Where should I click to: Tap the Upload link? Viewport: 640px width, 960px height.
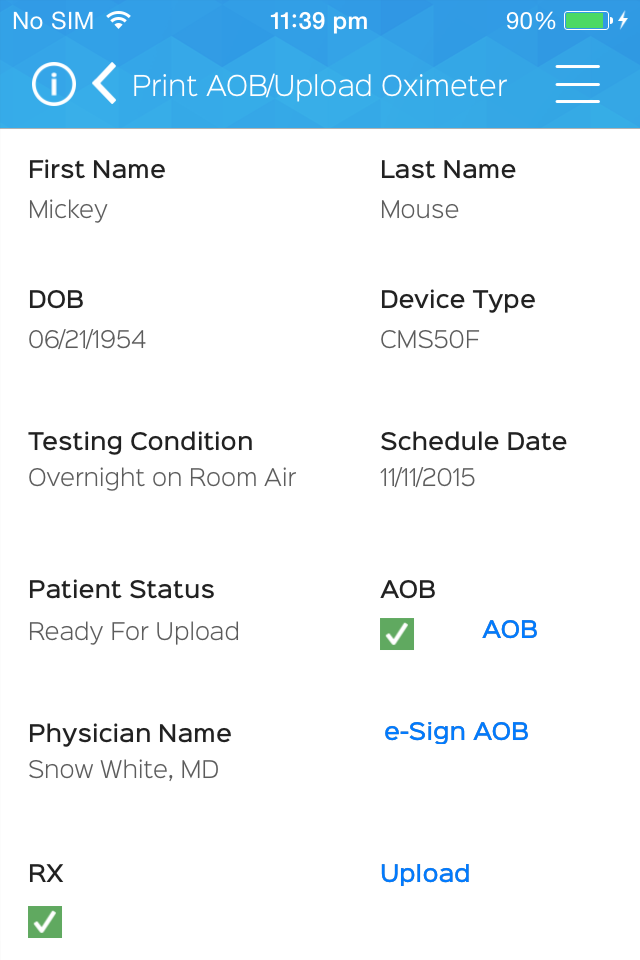pos(425,874)
